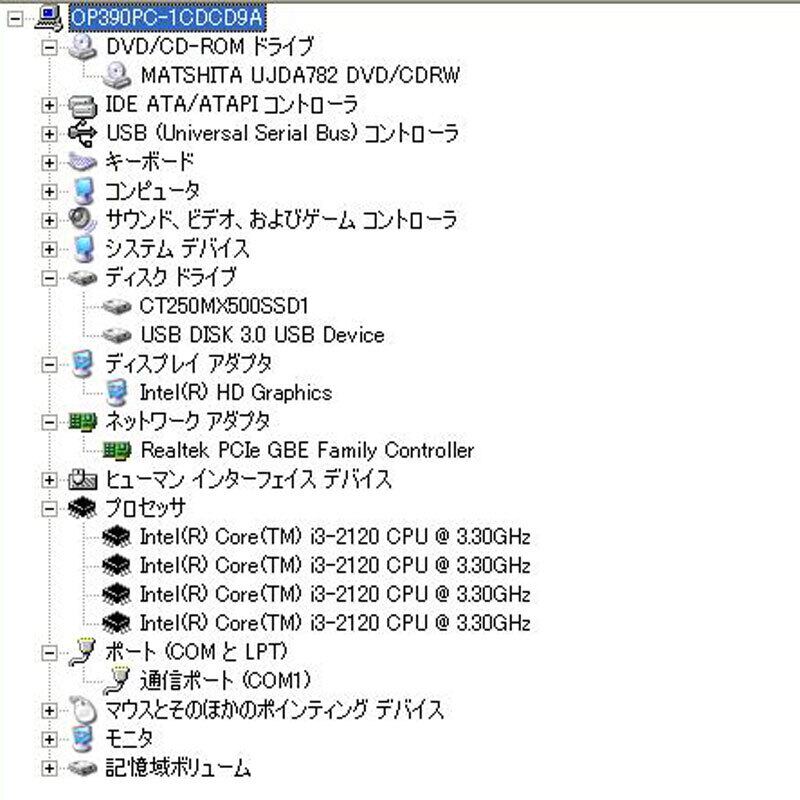Click the IDE ATA/ATAPI コントローラ icon
Image resolution: width=800 pixels, height=800 pixels.
pos(82,105)
